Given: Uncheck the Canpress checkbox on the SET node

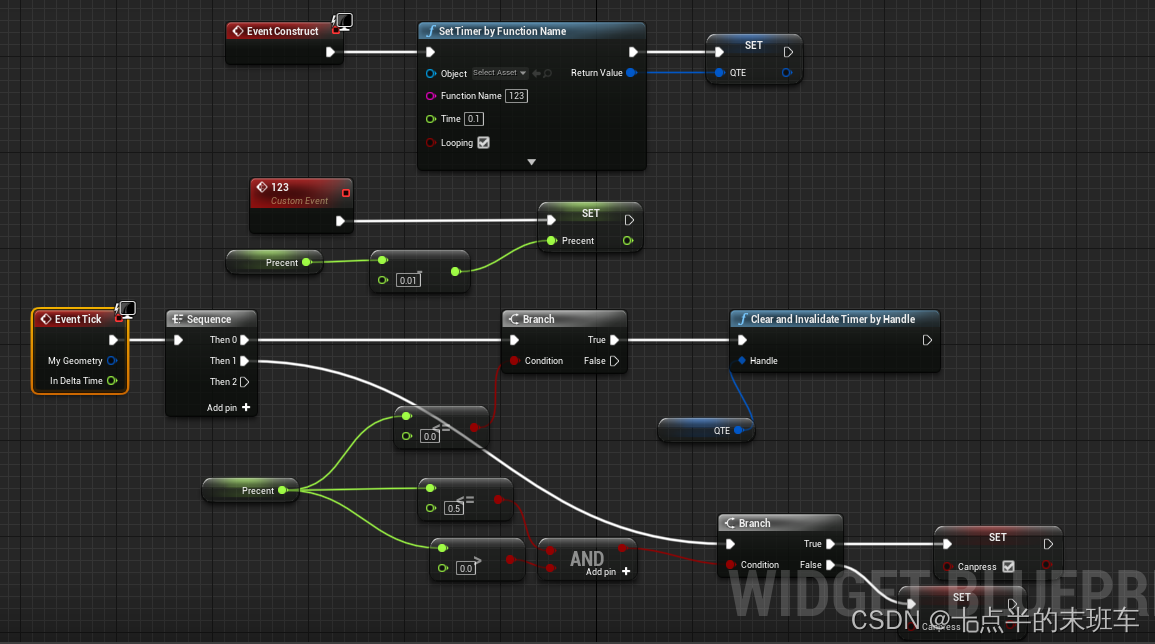Looking at the screenshot, I should [x=1008, y=566].
